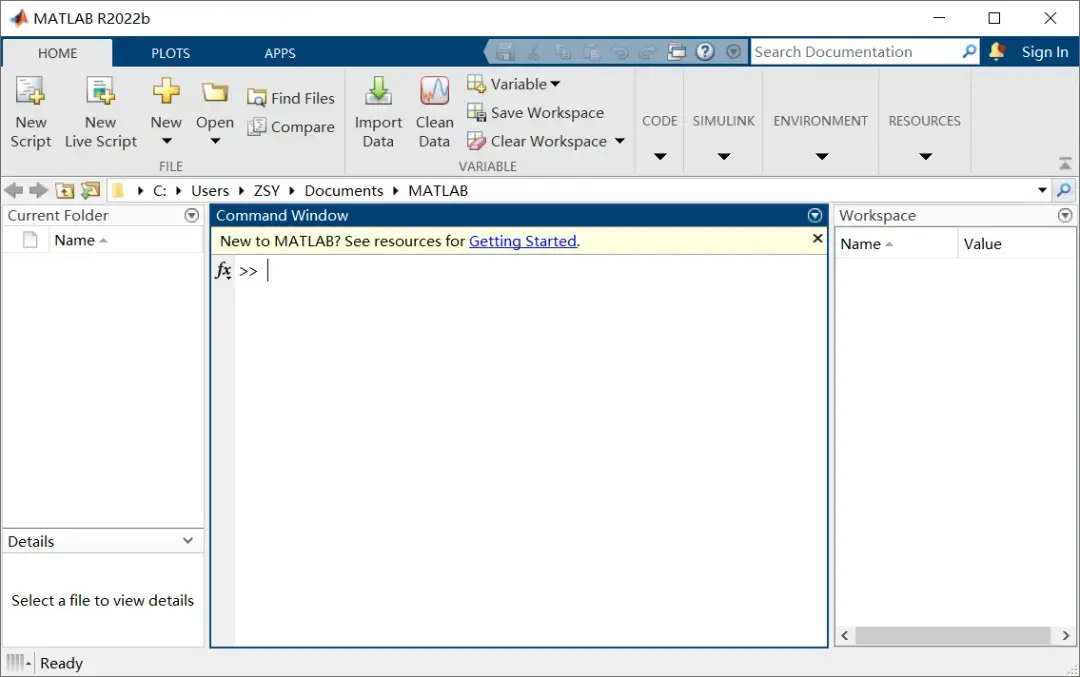Click the Copy icon in quick access toolbar
The height and width of the screenshot is (677, 1080).
[x=563, y=52]
